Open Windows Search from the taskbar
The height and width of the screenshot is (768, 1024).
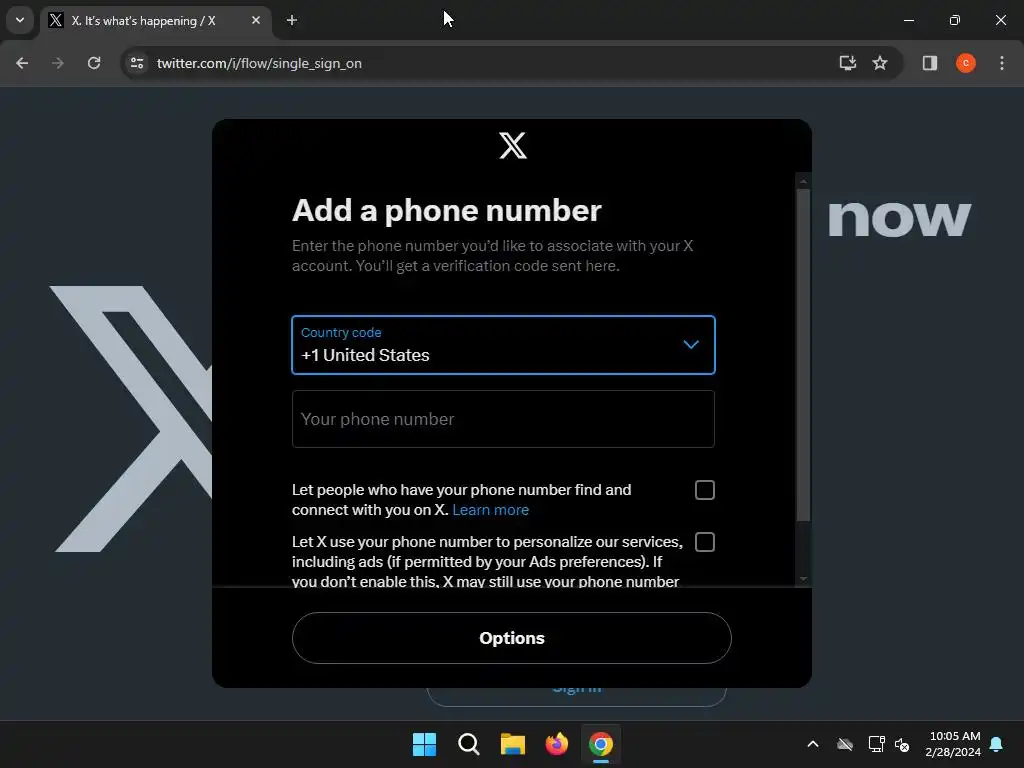click(x=469, y=744)
